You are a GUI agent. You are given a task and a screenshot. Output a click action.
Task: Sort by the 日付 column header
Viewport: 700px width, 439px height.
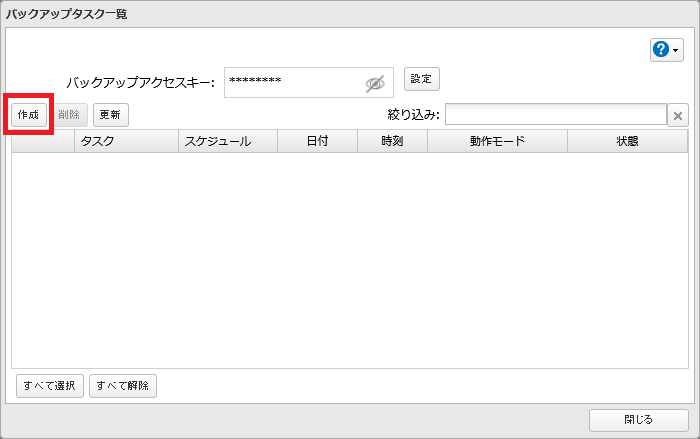pos(317,141)
